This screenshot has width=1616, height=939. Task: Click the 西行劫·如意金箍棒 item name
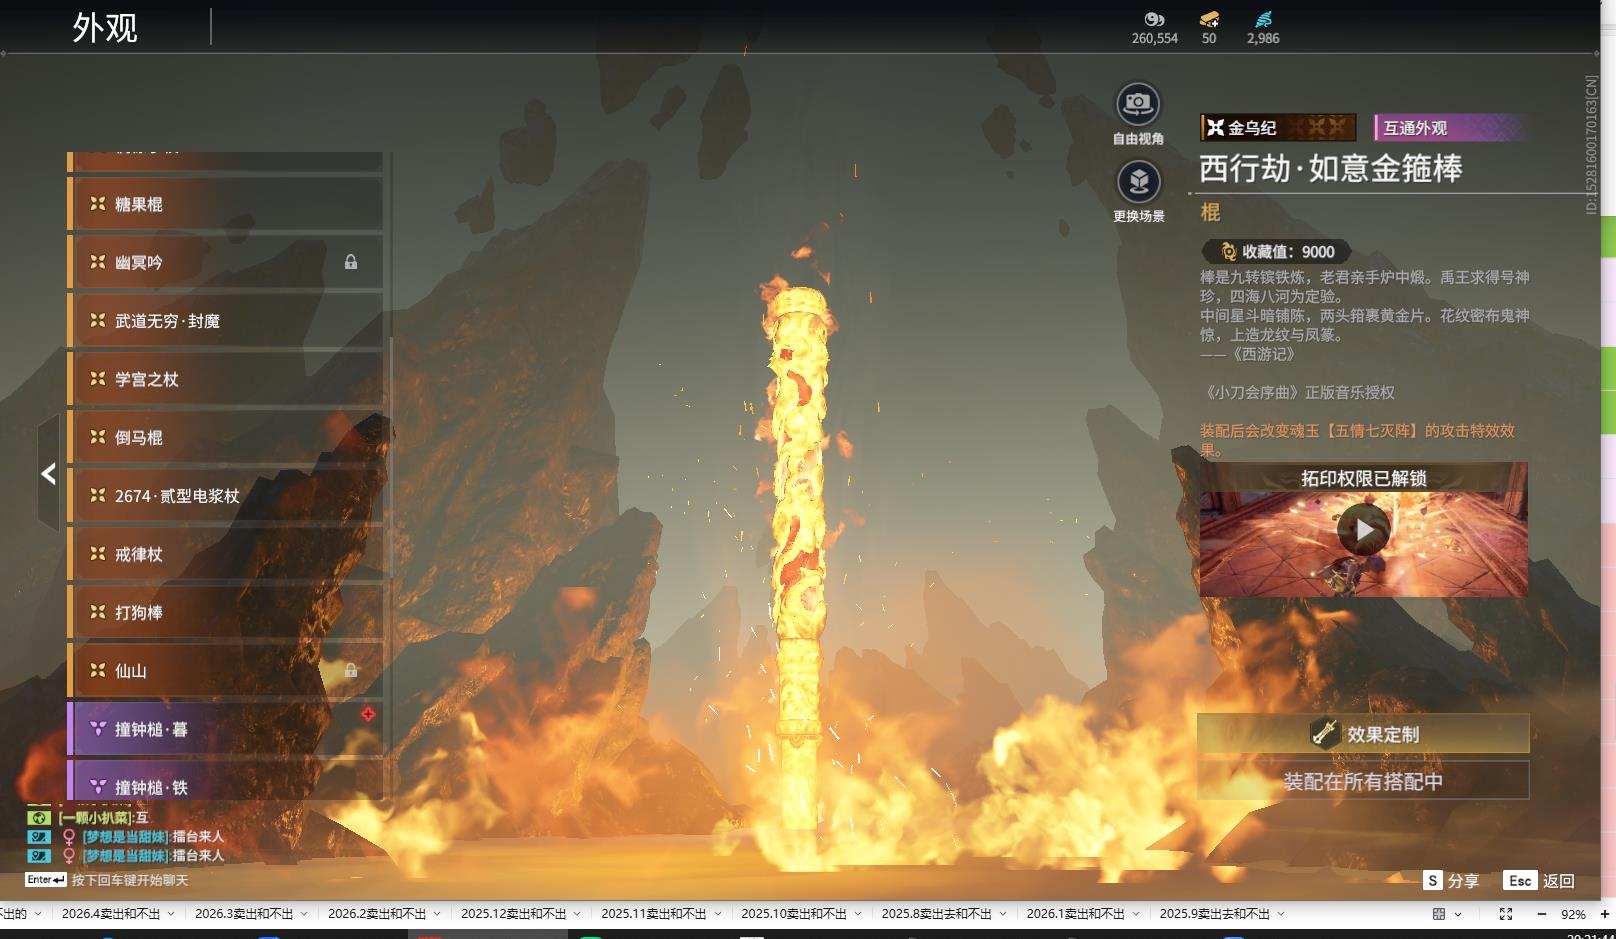click(x=1331, y=168)
